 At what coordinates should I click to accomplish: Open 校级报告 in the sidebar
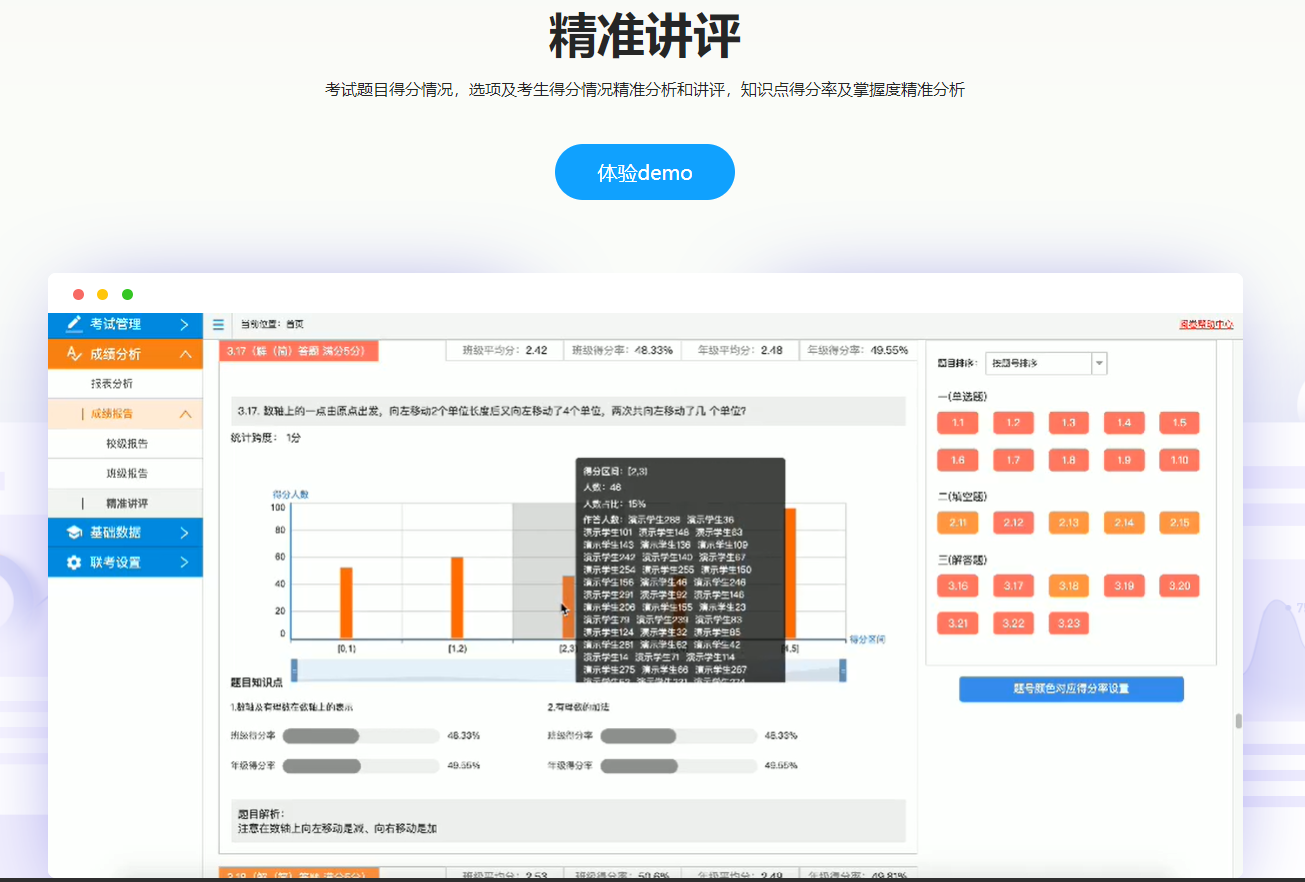click(x=127, y=444)
